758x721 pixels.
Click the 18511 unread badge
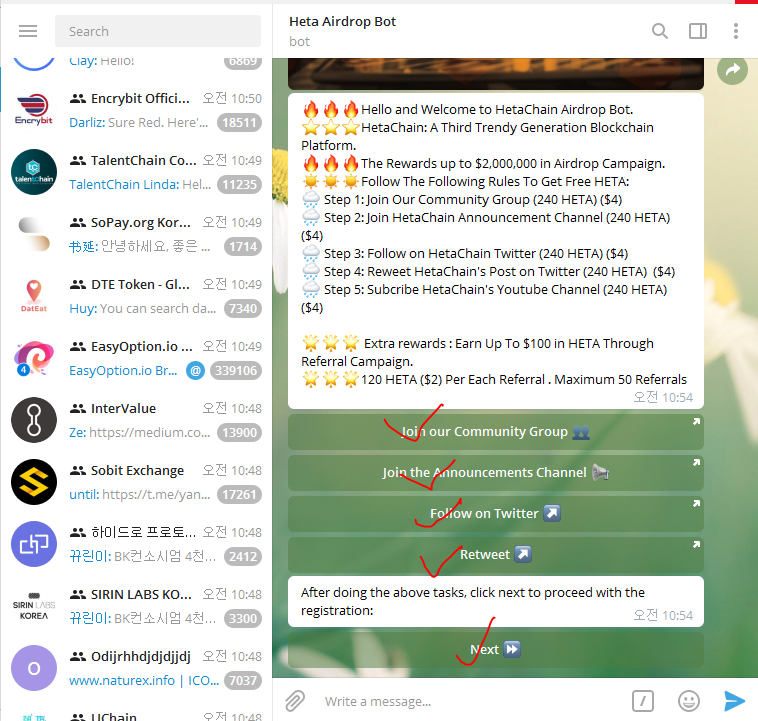click(x=239, y=123)
